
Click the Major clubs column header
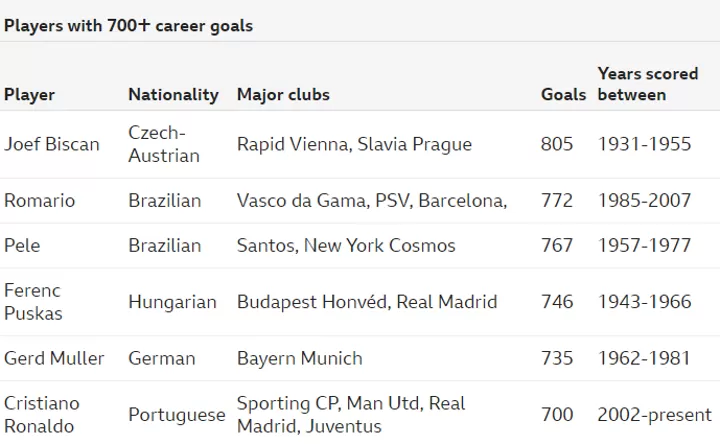[x=283, y=95]
